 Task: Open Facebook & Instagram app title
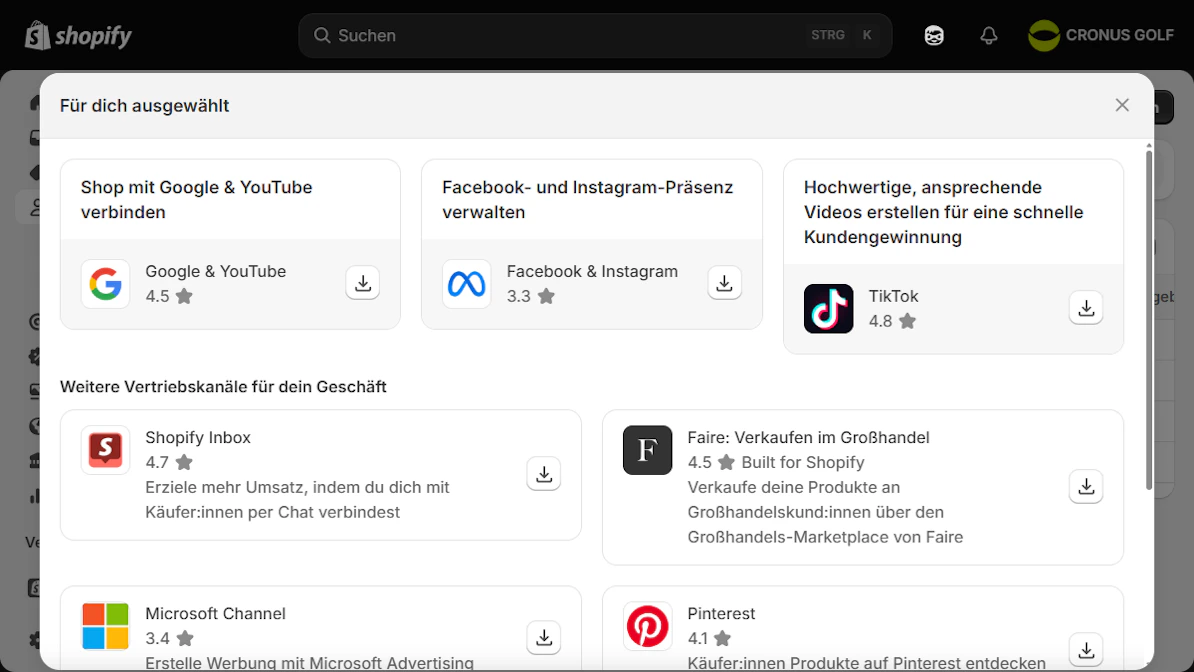pyautogui.click(x=592, y=271)
